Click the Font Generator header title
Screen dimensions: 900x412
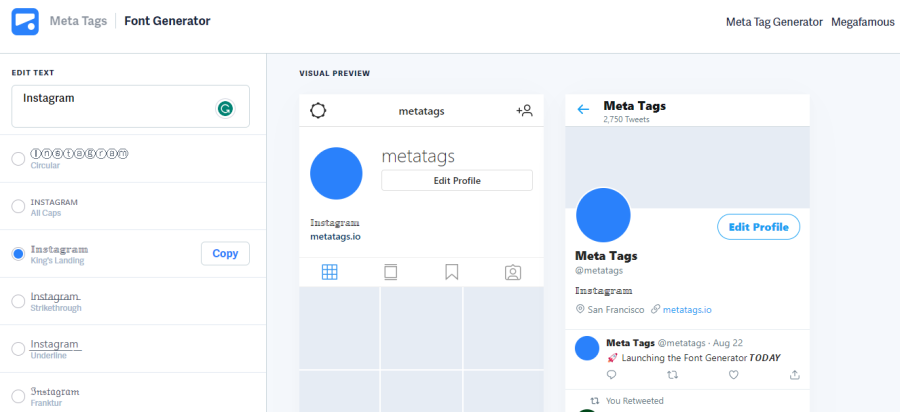point(168,21)
